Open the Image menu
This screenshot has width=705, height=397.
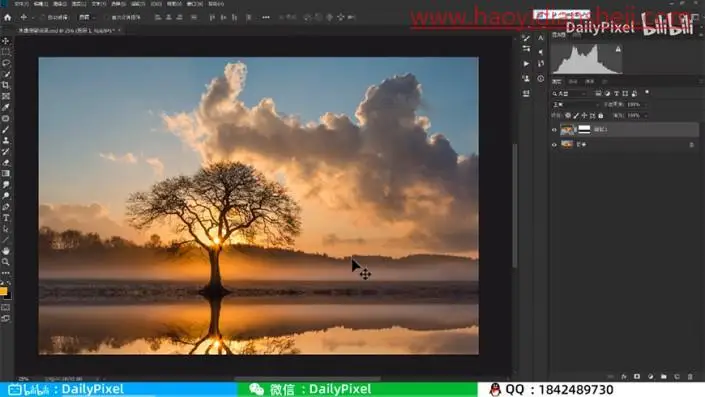(60, 4)
